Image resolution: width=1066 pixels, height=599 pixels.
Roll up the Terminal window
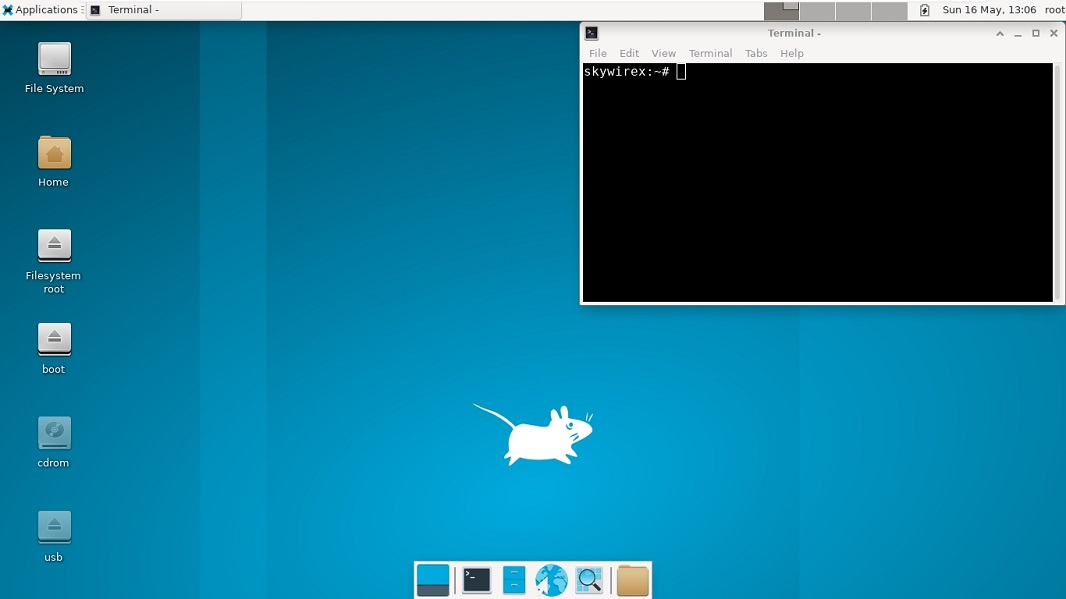pyautogui.click(x=1000, y=33)
